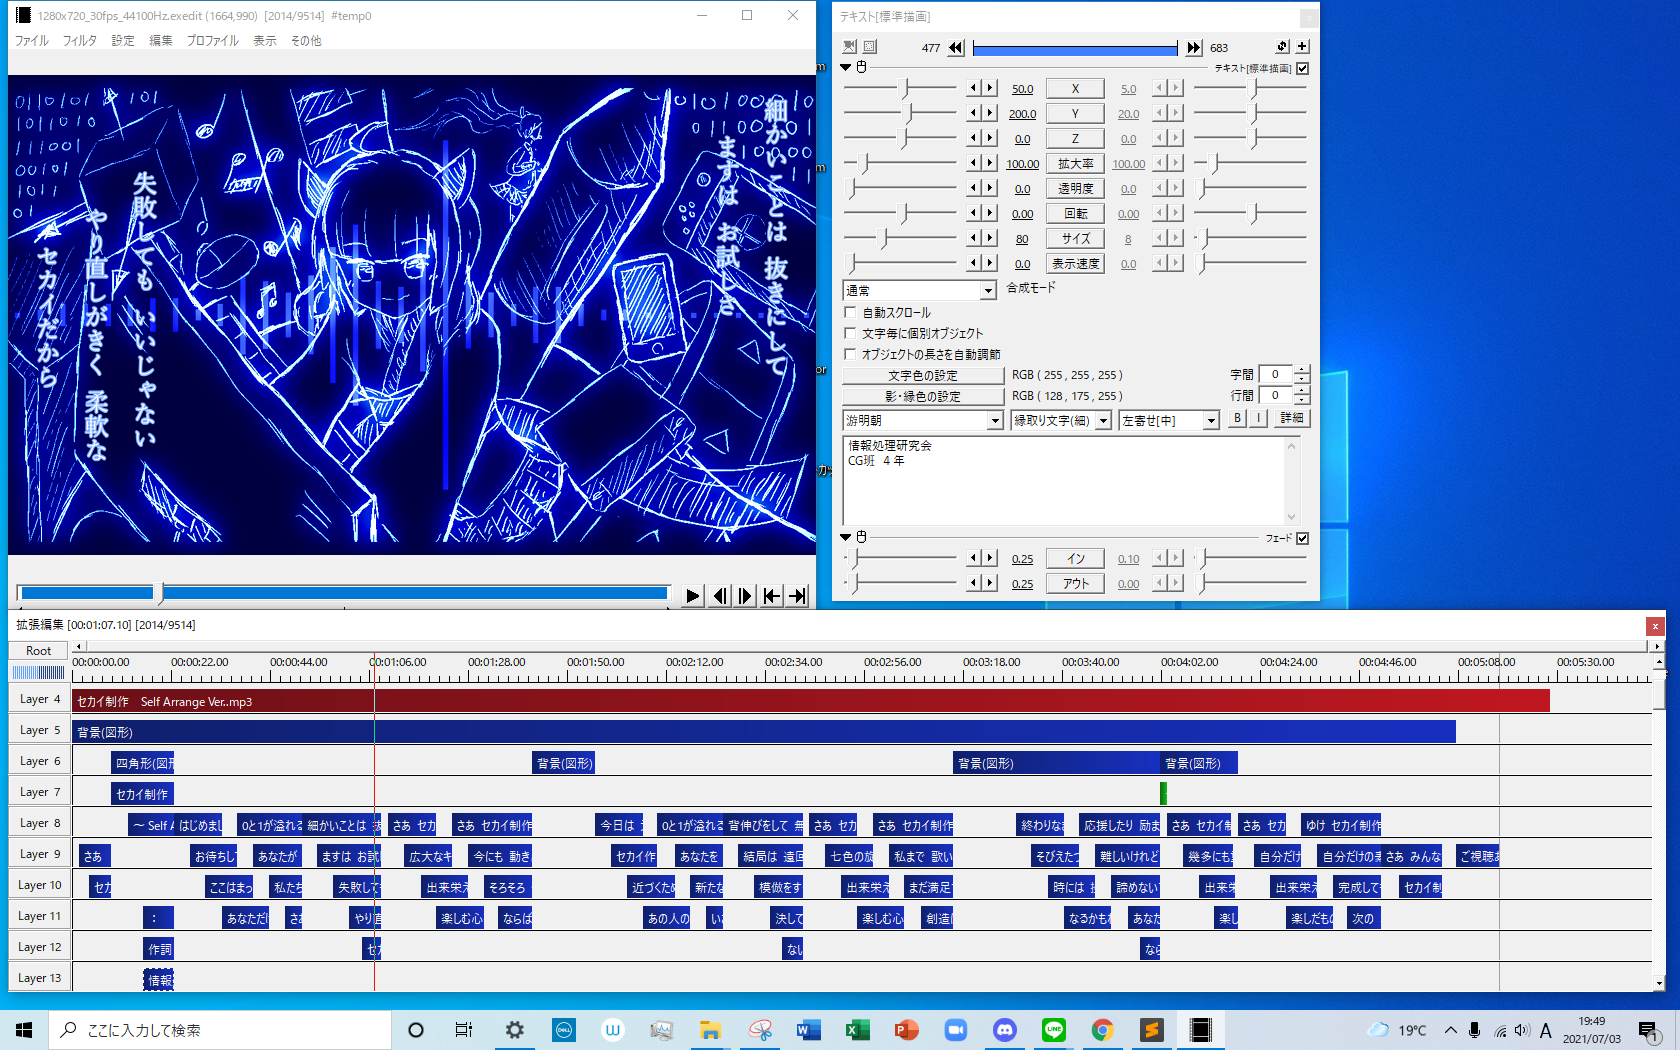The height and width of the screenshot is (1050, 1680).
Task: Toggle visibility of Layer 7
Action: [40, 792]
